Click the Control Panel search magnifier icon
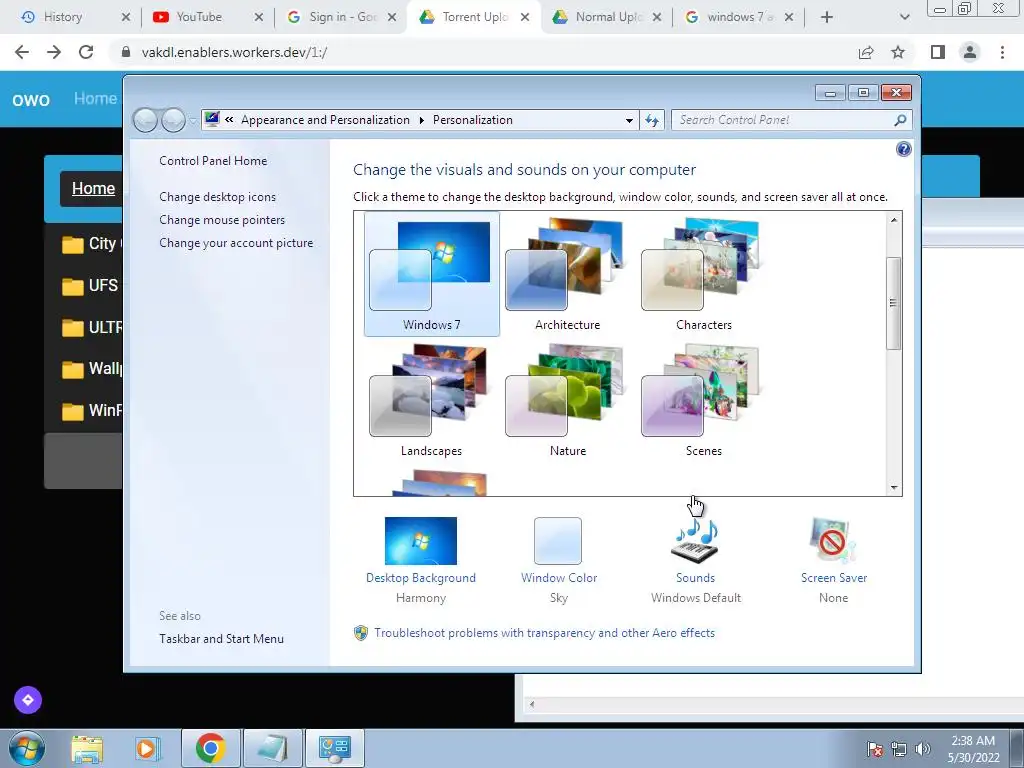Image resolution: width=1024 pixels, height=768 pixels. (x=900, y=120)
